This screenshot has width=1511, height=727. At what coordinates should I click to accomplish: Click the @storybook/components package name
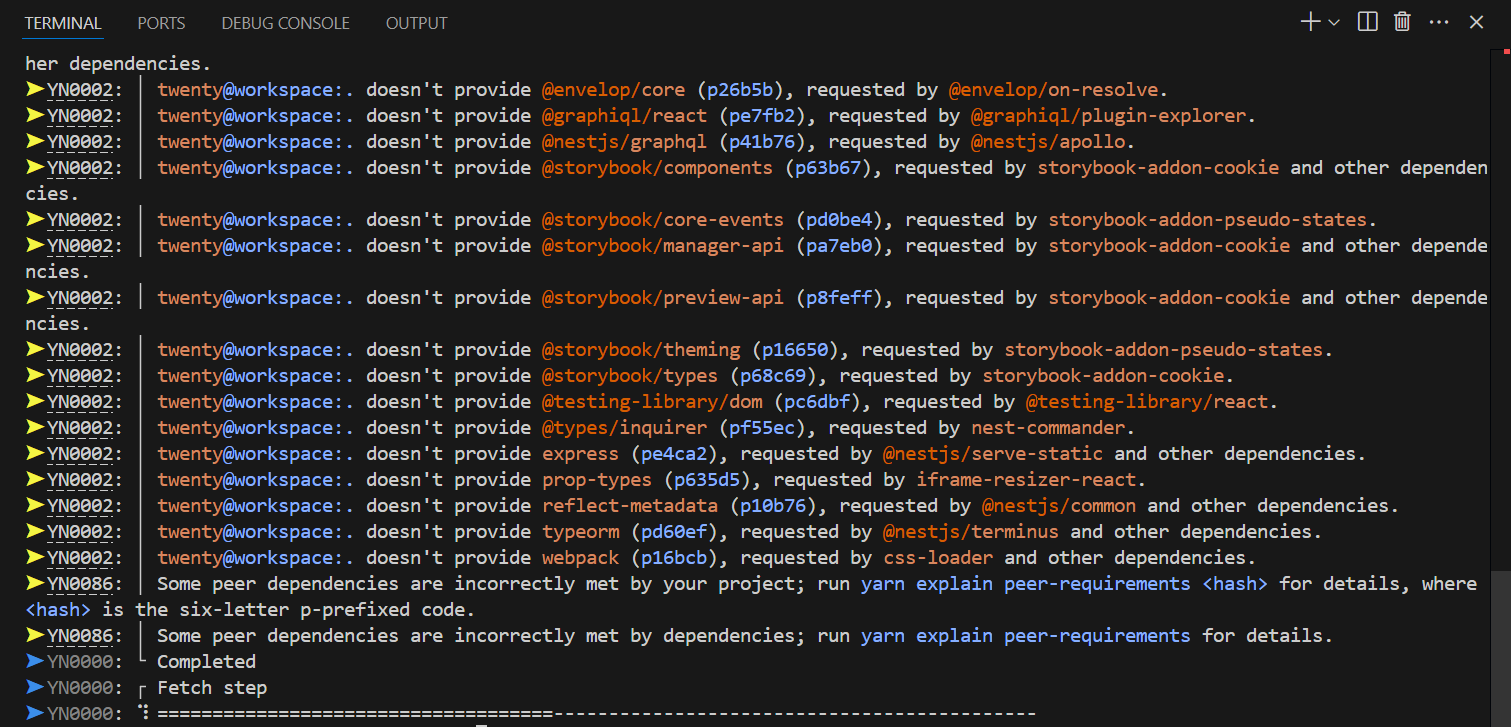pos(657,167)
